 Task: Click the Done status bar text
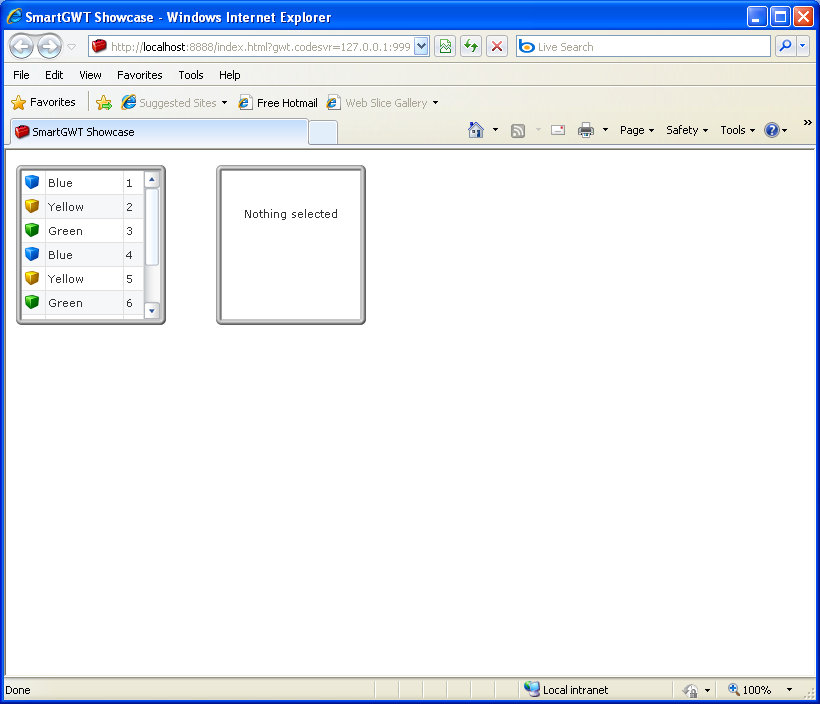(18, 690)
